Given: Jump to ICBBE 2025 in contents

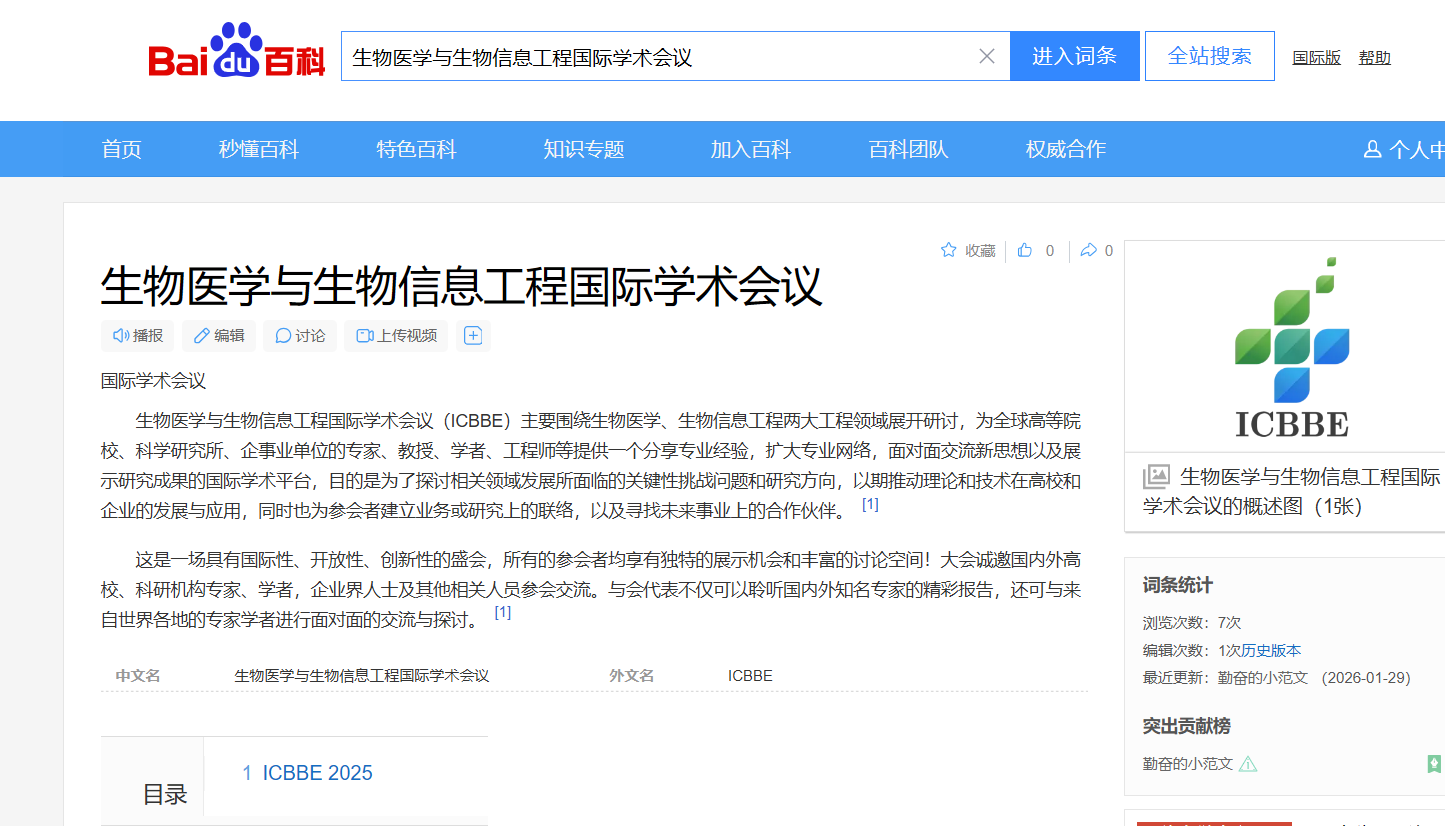Looking at the screenshot, I should tap(317, 773).
